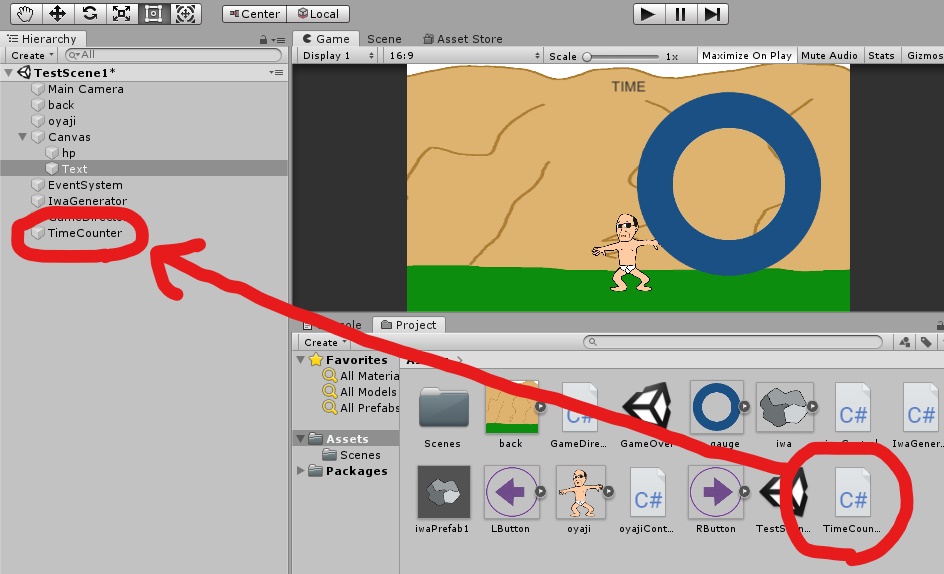Image resolution: width=944 pixels, height=574 pixels.
Task: Select oyajiController C# script asset
Action: 647,500
